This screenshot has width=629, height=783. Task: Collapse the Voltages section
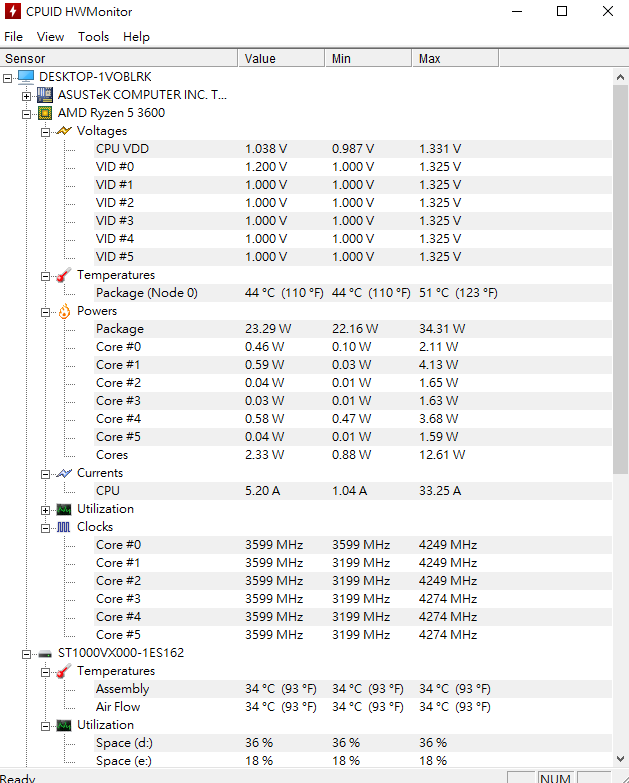45,132
